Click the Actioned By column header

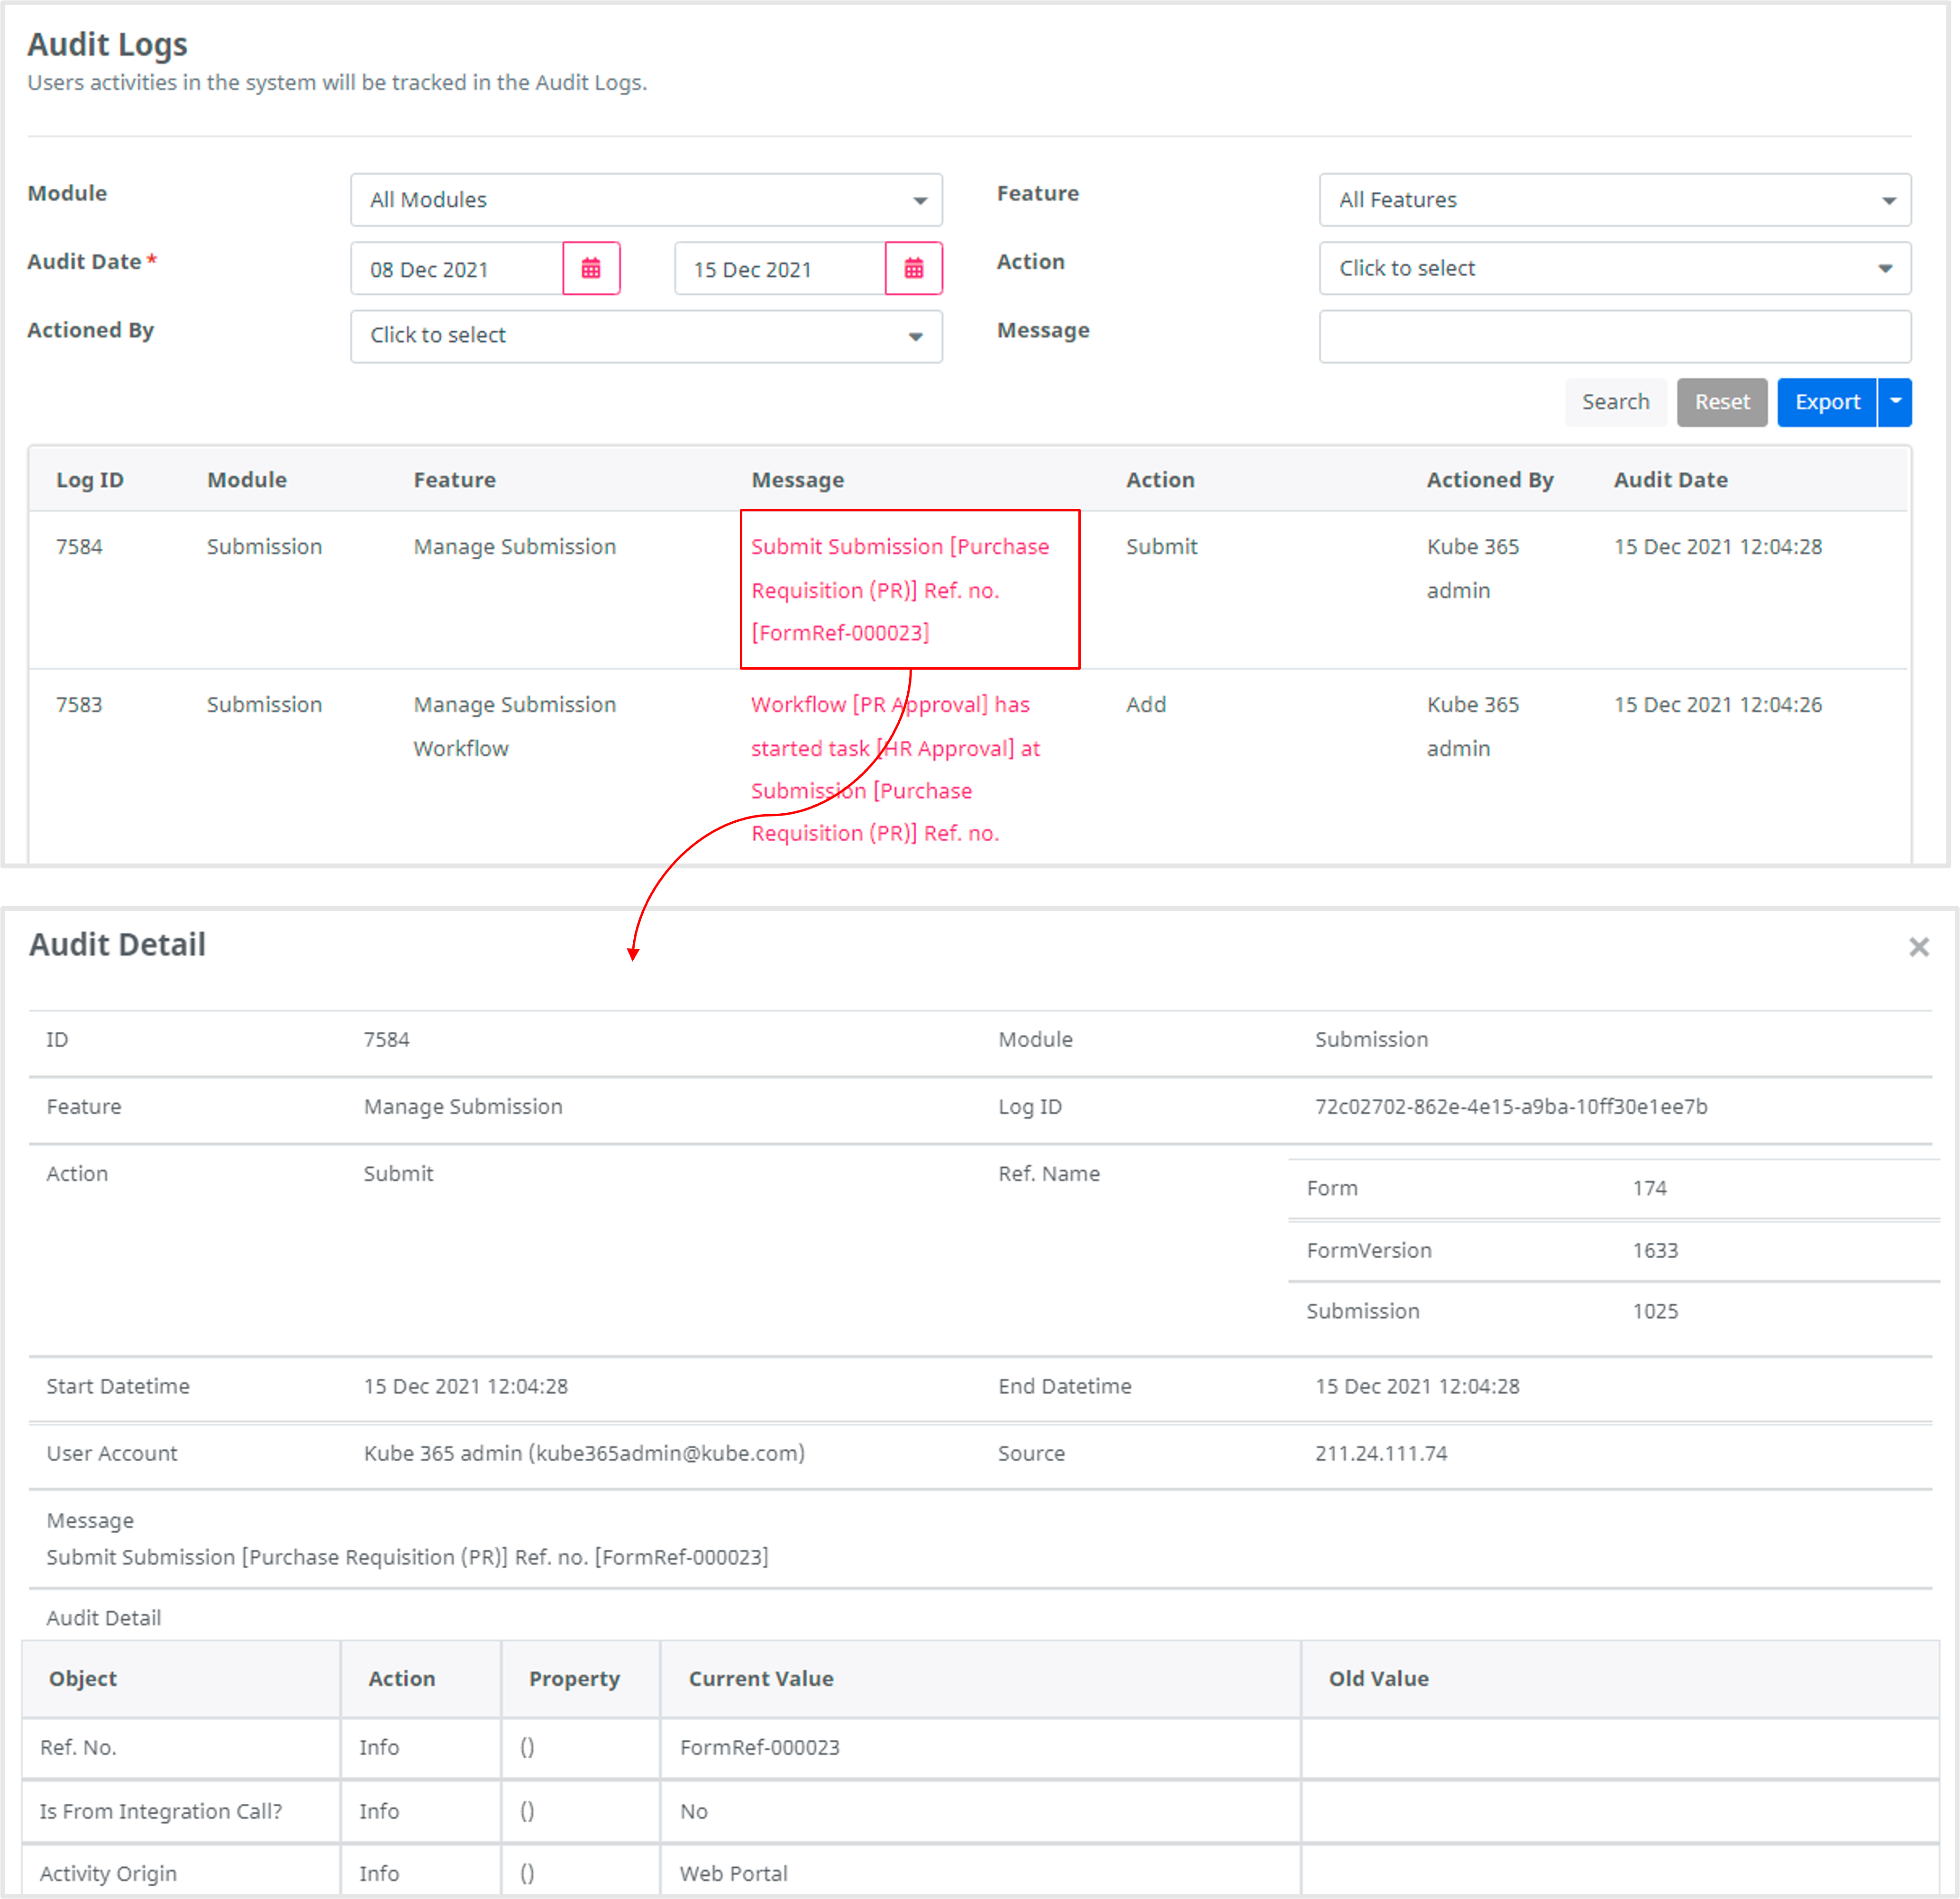coord(1489,480)
